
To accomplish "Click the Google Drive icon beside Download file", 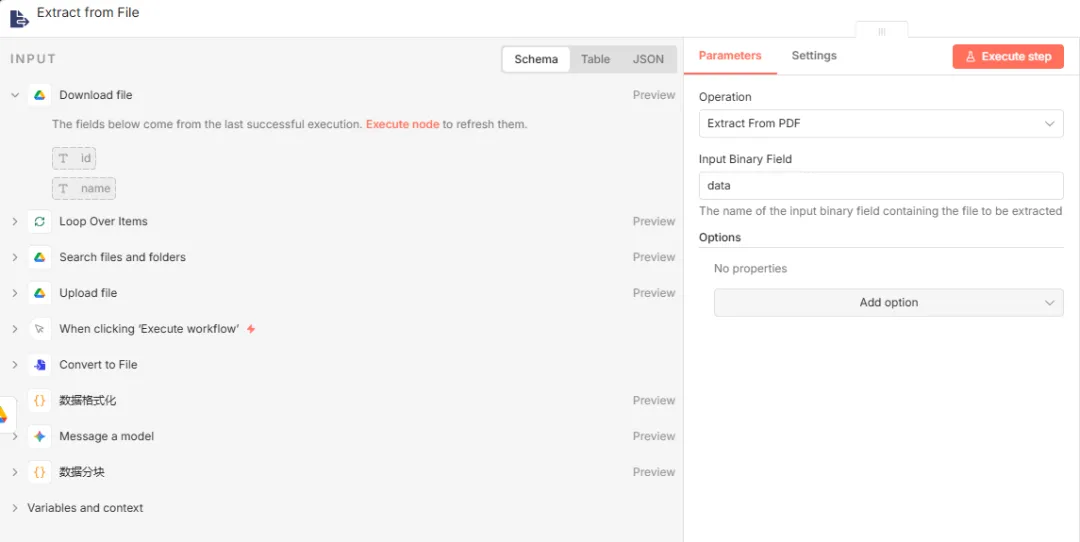I will [x=40, y=95].
